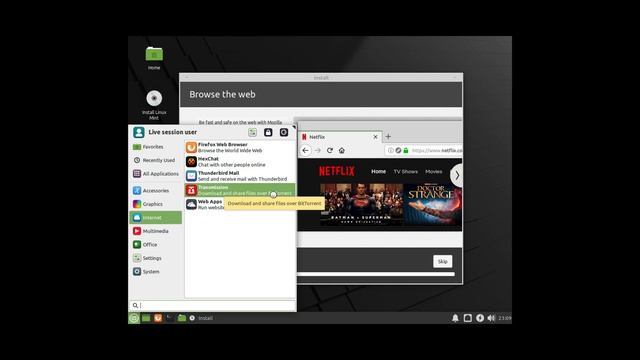
Task: Launch HexChat from the Internet list
Action: click(x=240, y=162)
